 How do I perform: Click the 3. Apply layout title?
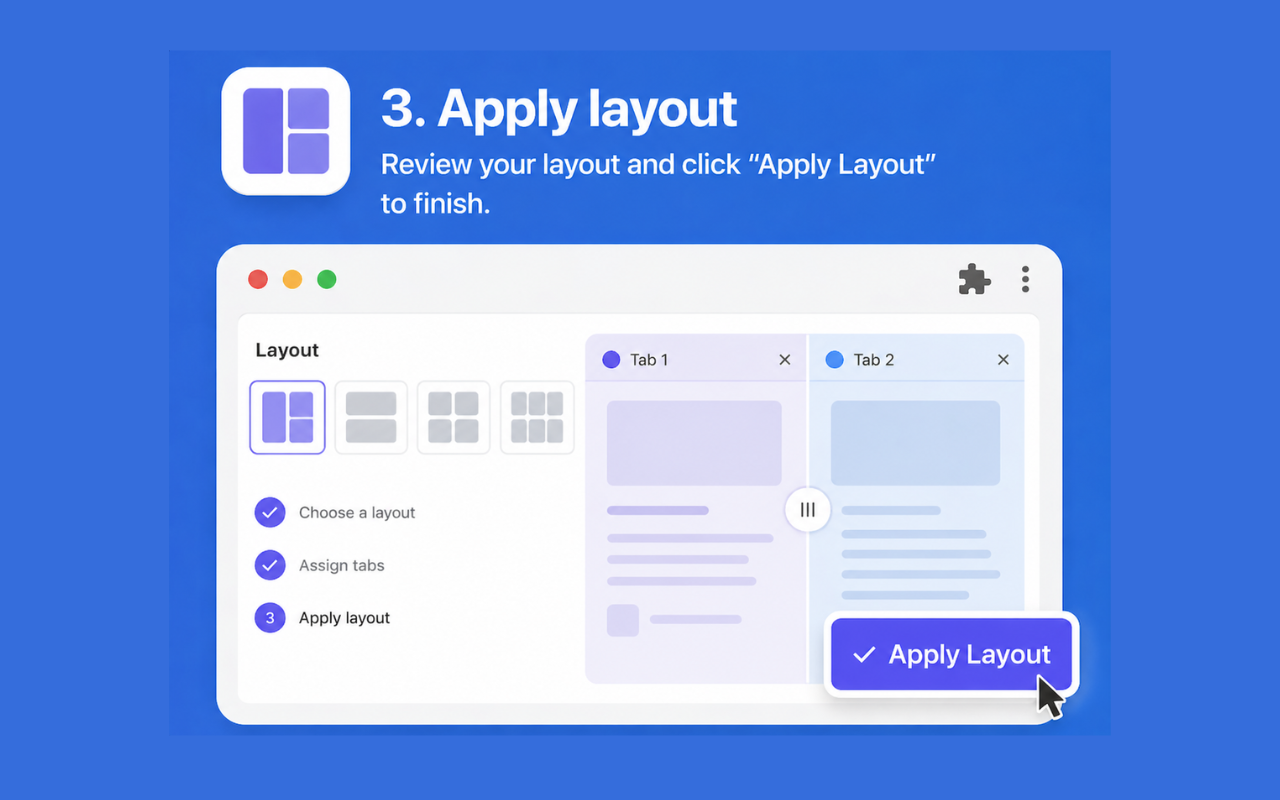click(559, 108)
